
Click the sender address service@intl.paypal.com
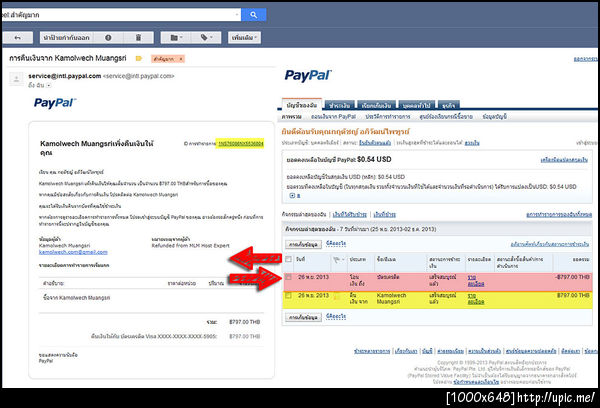pos(65,76)
